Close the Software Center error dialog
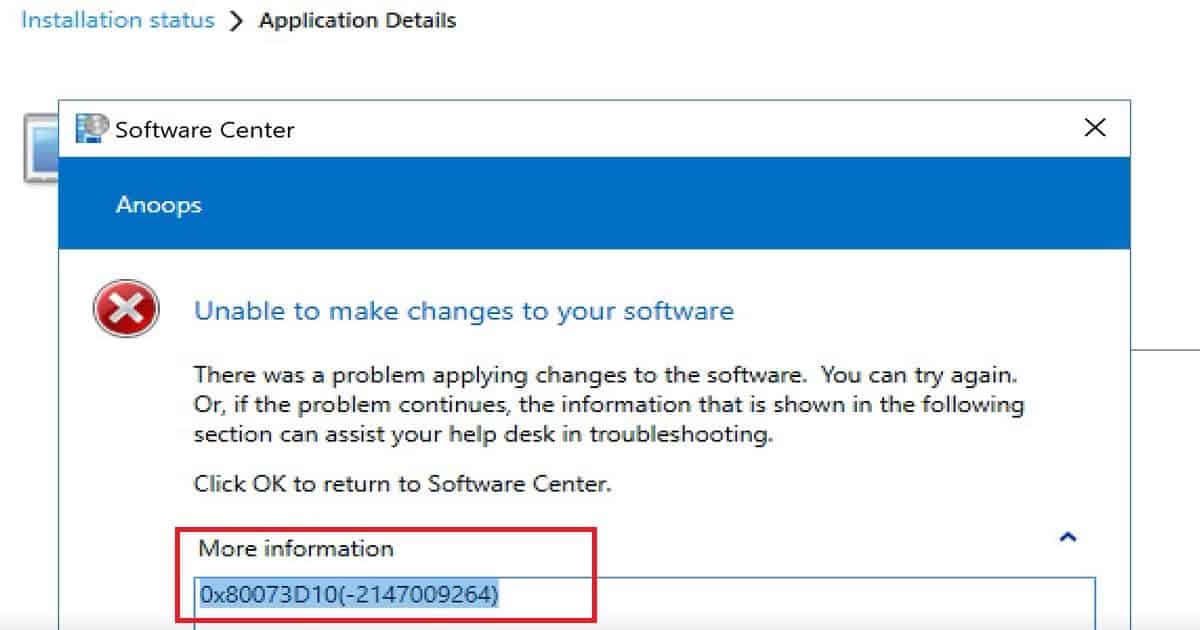Viewport: 1200px width, 630px height. [x=1095, y=128]
